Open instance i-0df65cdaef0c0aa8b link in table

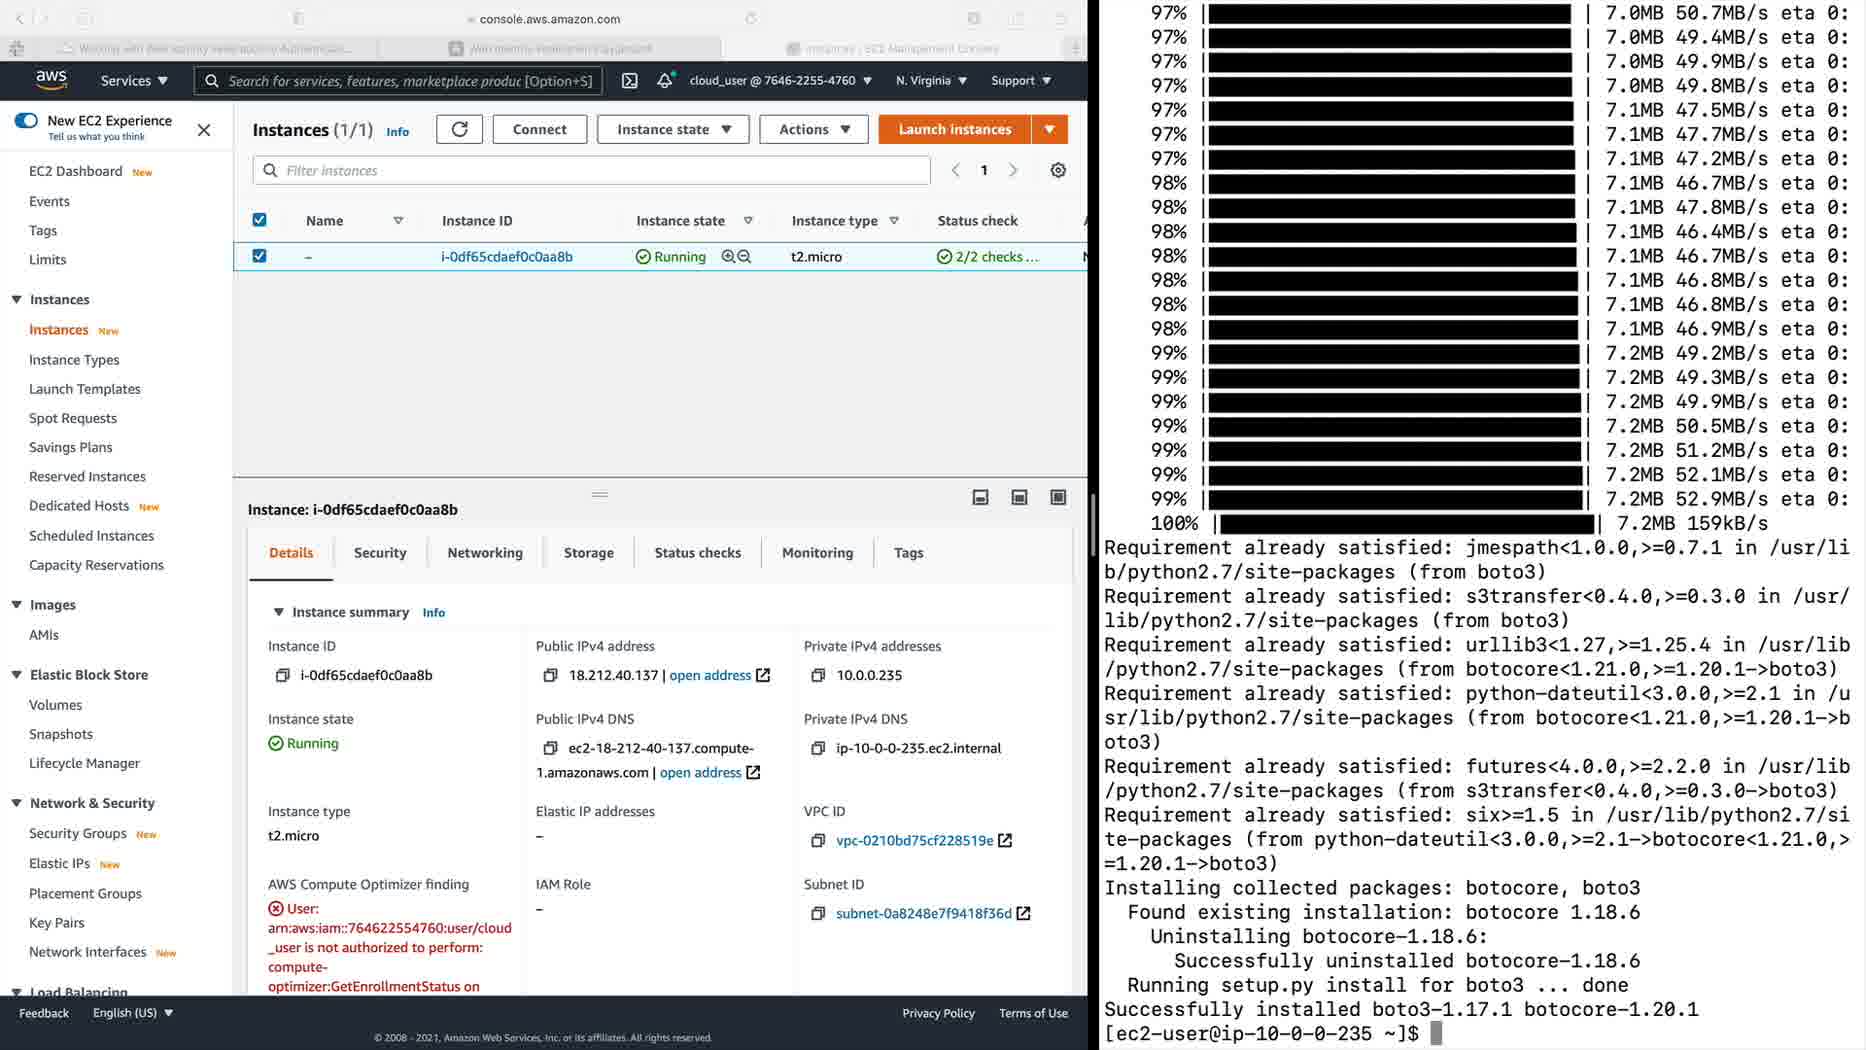(507, 257)
